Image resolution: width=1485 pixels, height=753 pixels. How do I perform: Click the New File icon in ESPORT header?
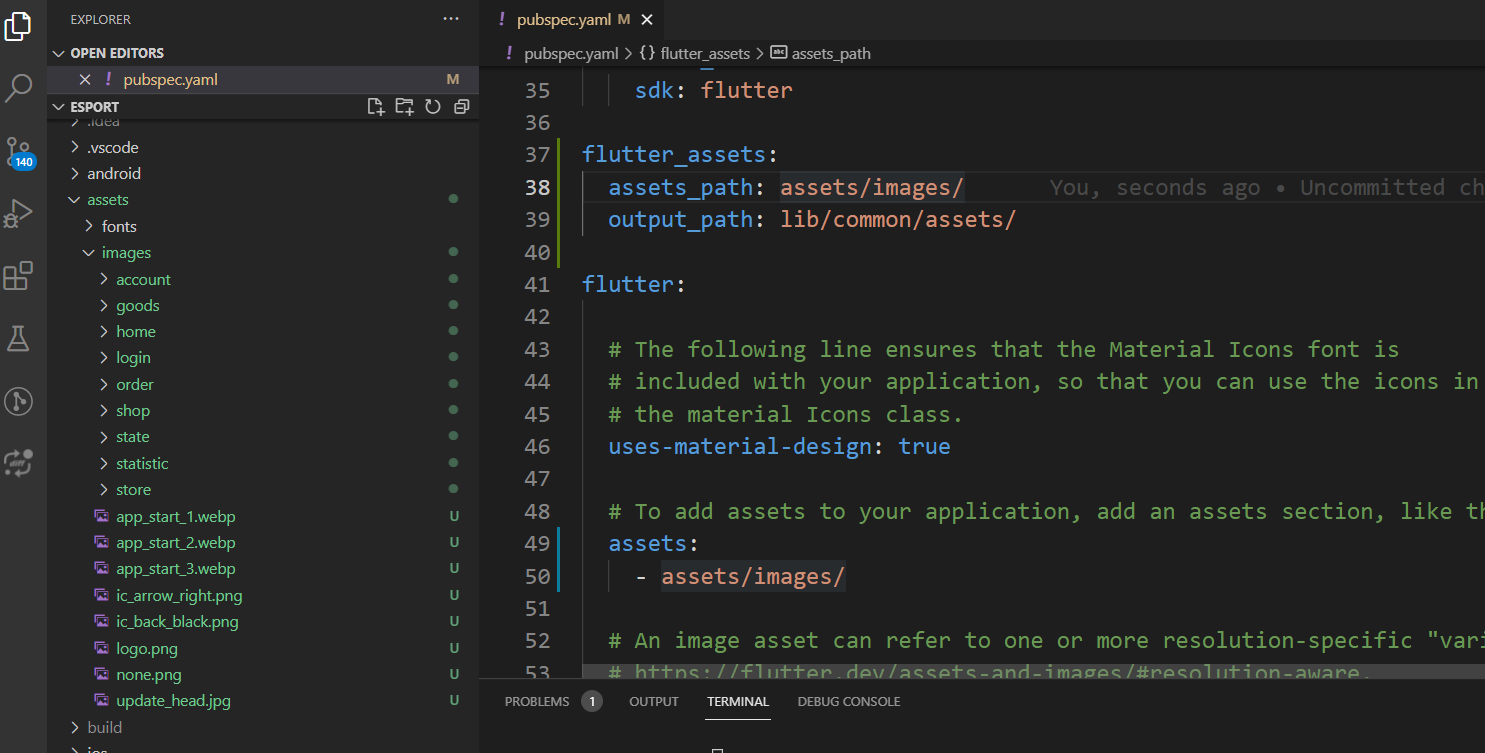376,107
